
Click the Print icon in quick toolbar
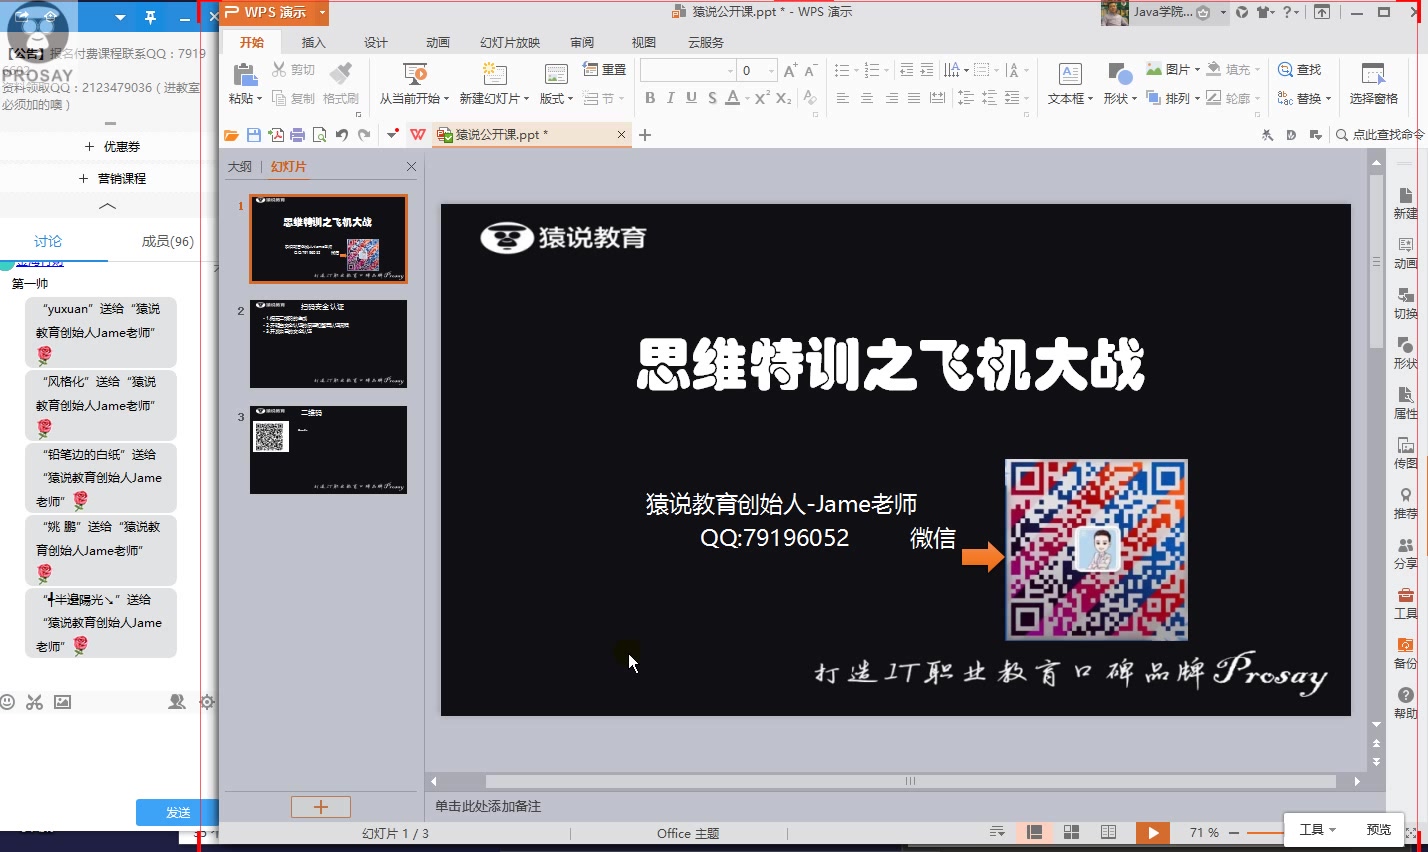[298, 135]
